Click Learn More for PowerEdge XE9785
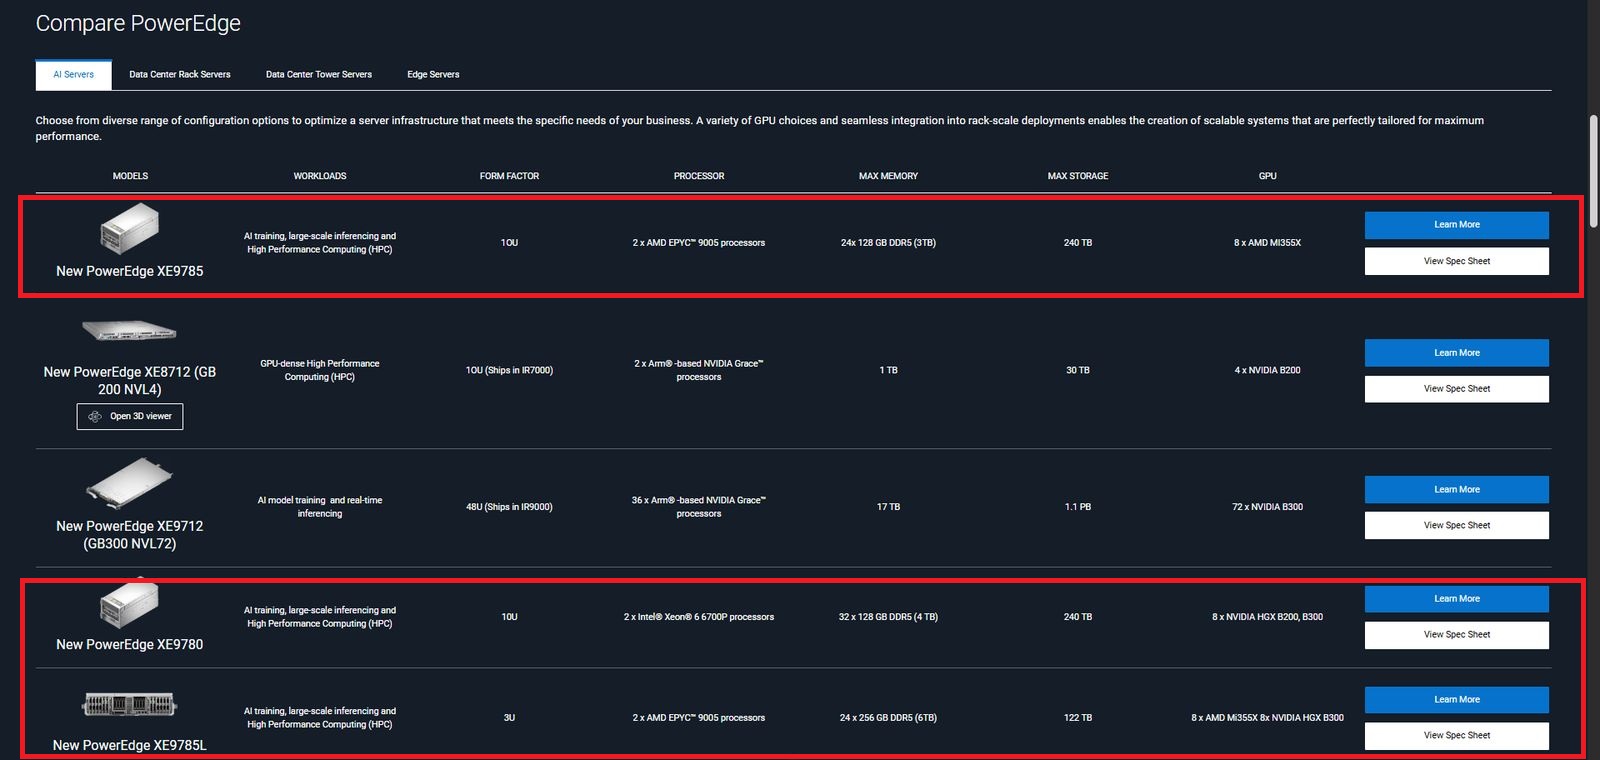1600x760 pixels. 1456,225
